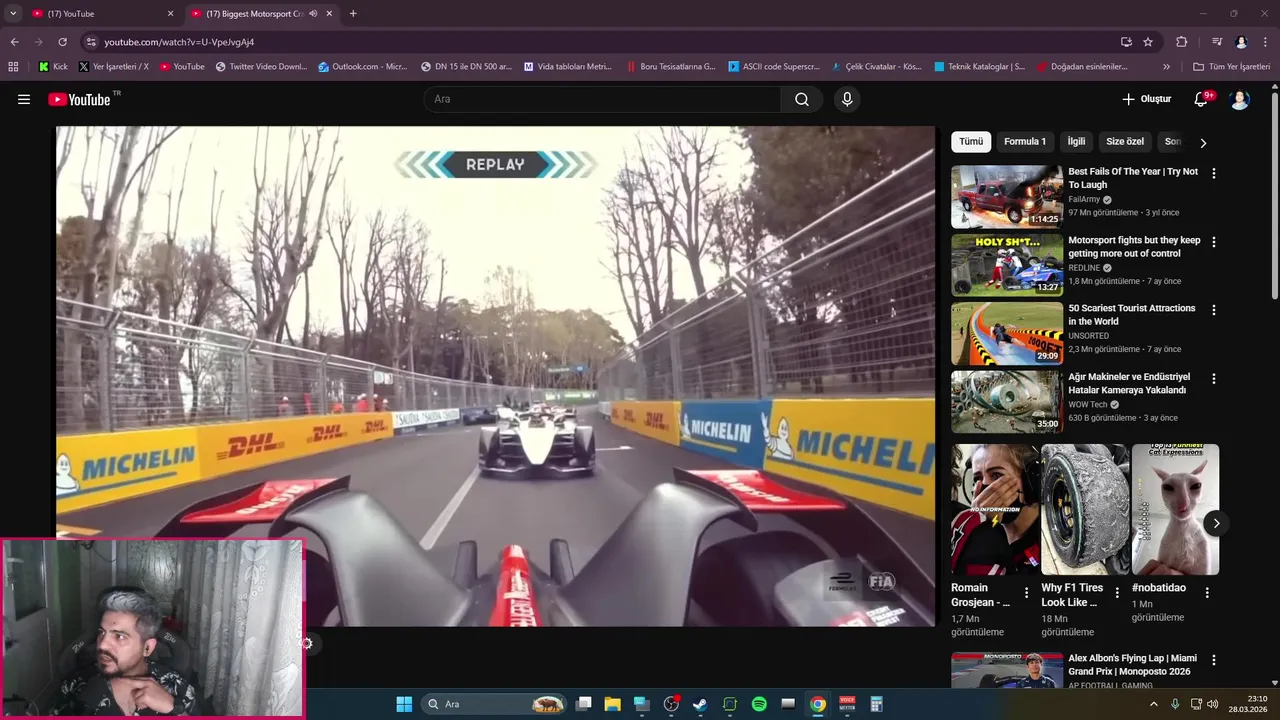Screen dimensions: 1280x720
Task: Open Romain Grosjean short thumbnail
Action: tap(995, 509)
